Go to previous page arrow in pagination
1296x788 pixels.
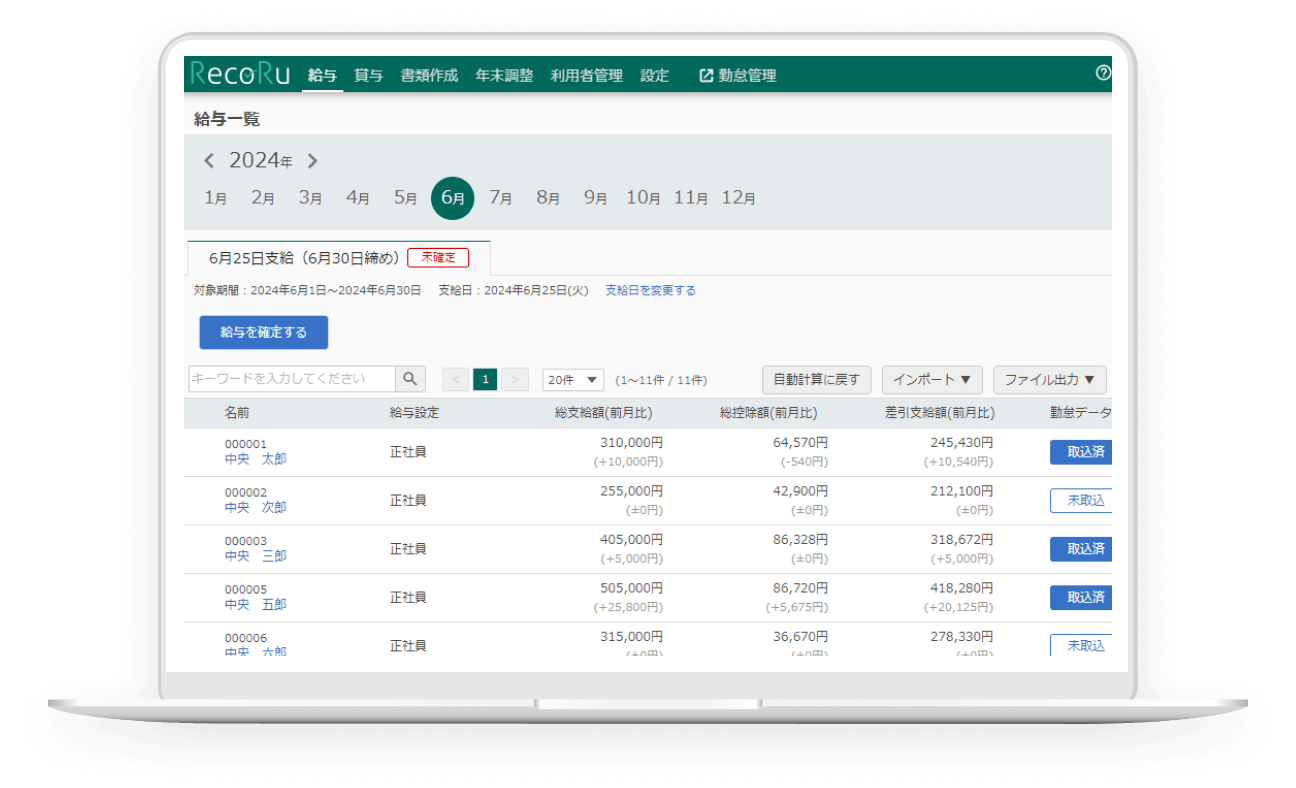[x=455, y=380]
